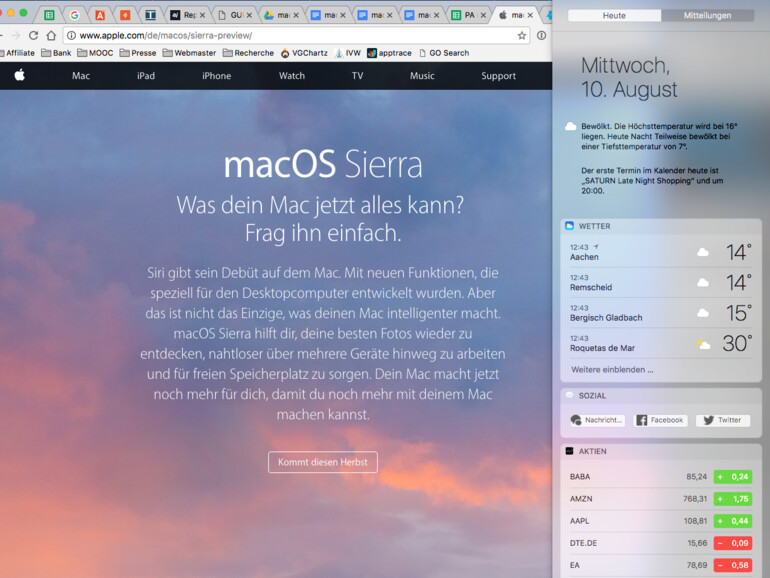Viewport: 770px width, 578px height.
Task: Switch to the green spreadsheet pinned tab
Action: pyautogui.click(x=49, y=15)
